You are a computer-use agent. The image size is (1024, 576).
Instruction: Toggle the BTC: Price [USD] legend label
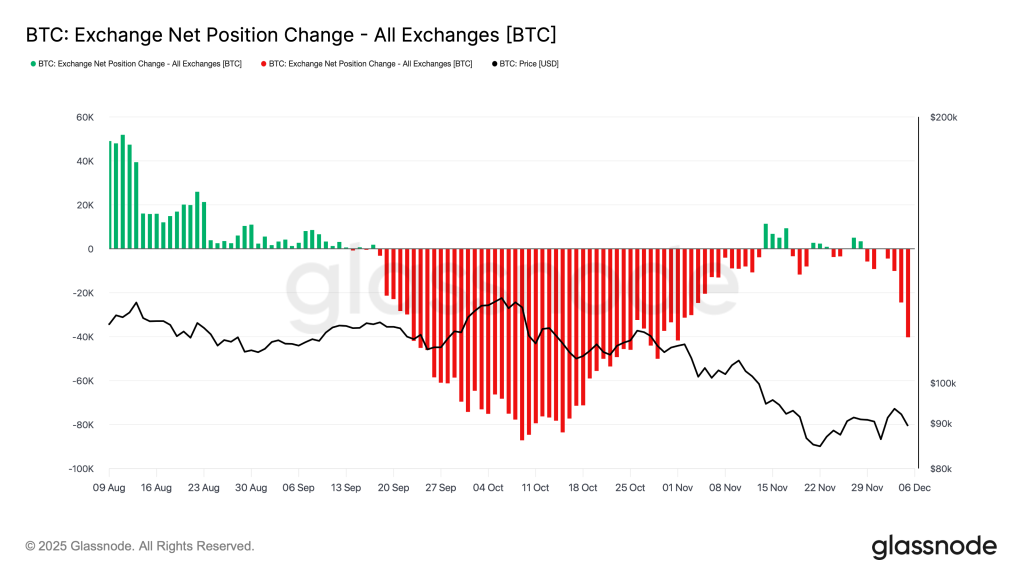(529, 63)
